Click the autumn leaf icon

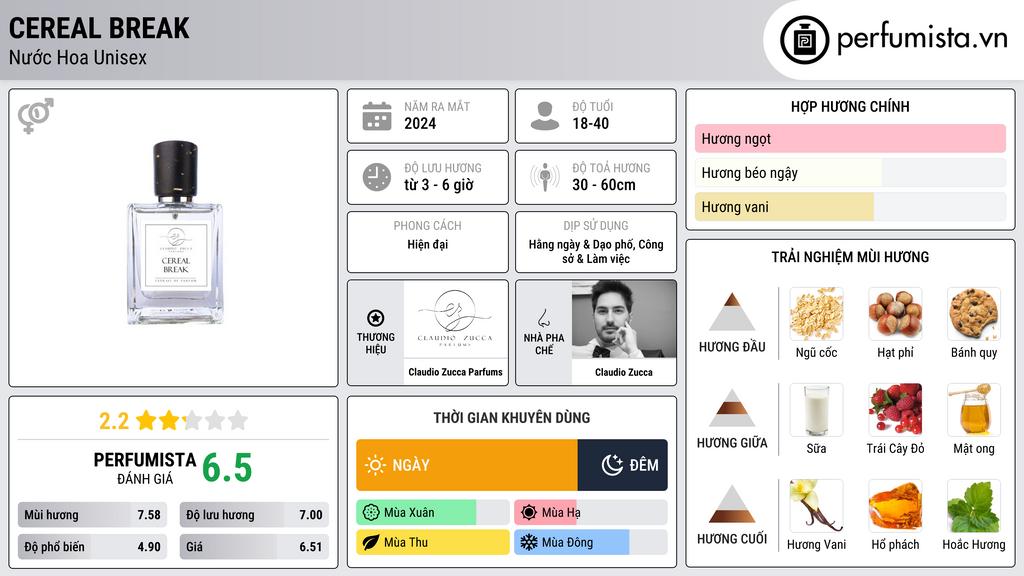[x=371, y=542]
